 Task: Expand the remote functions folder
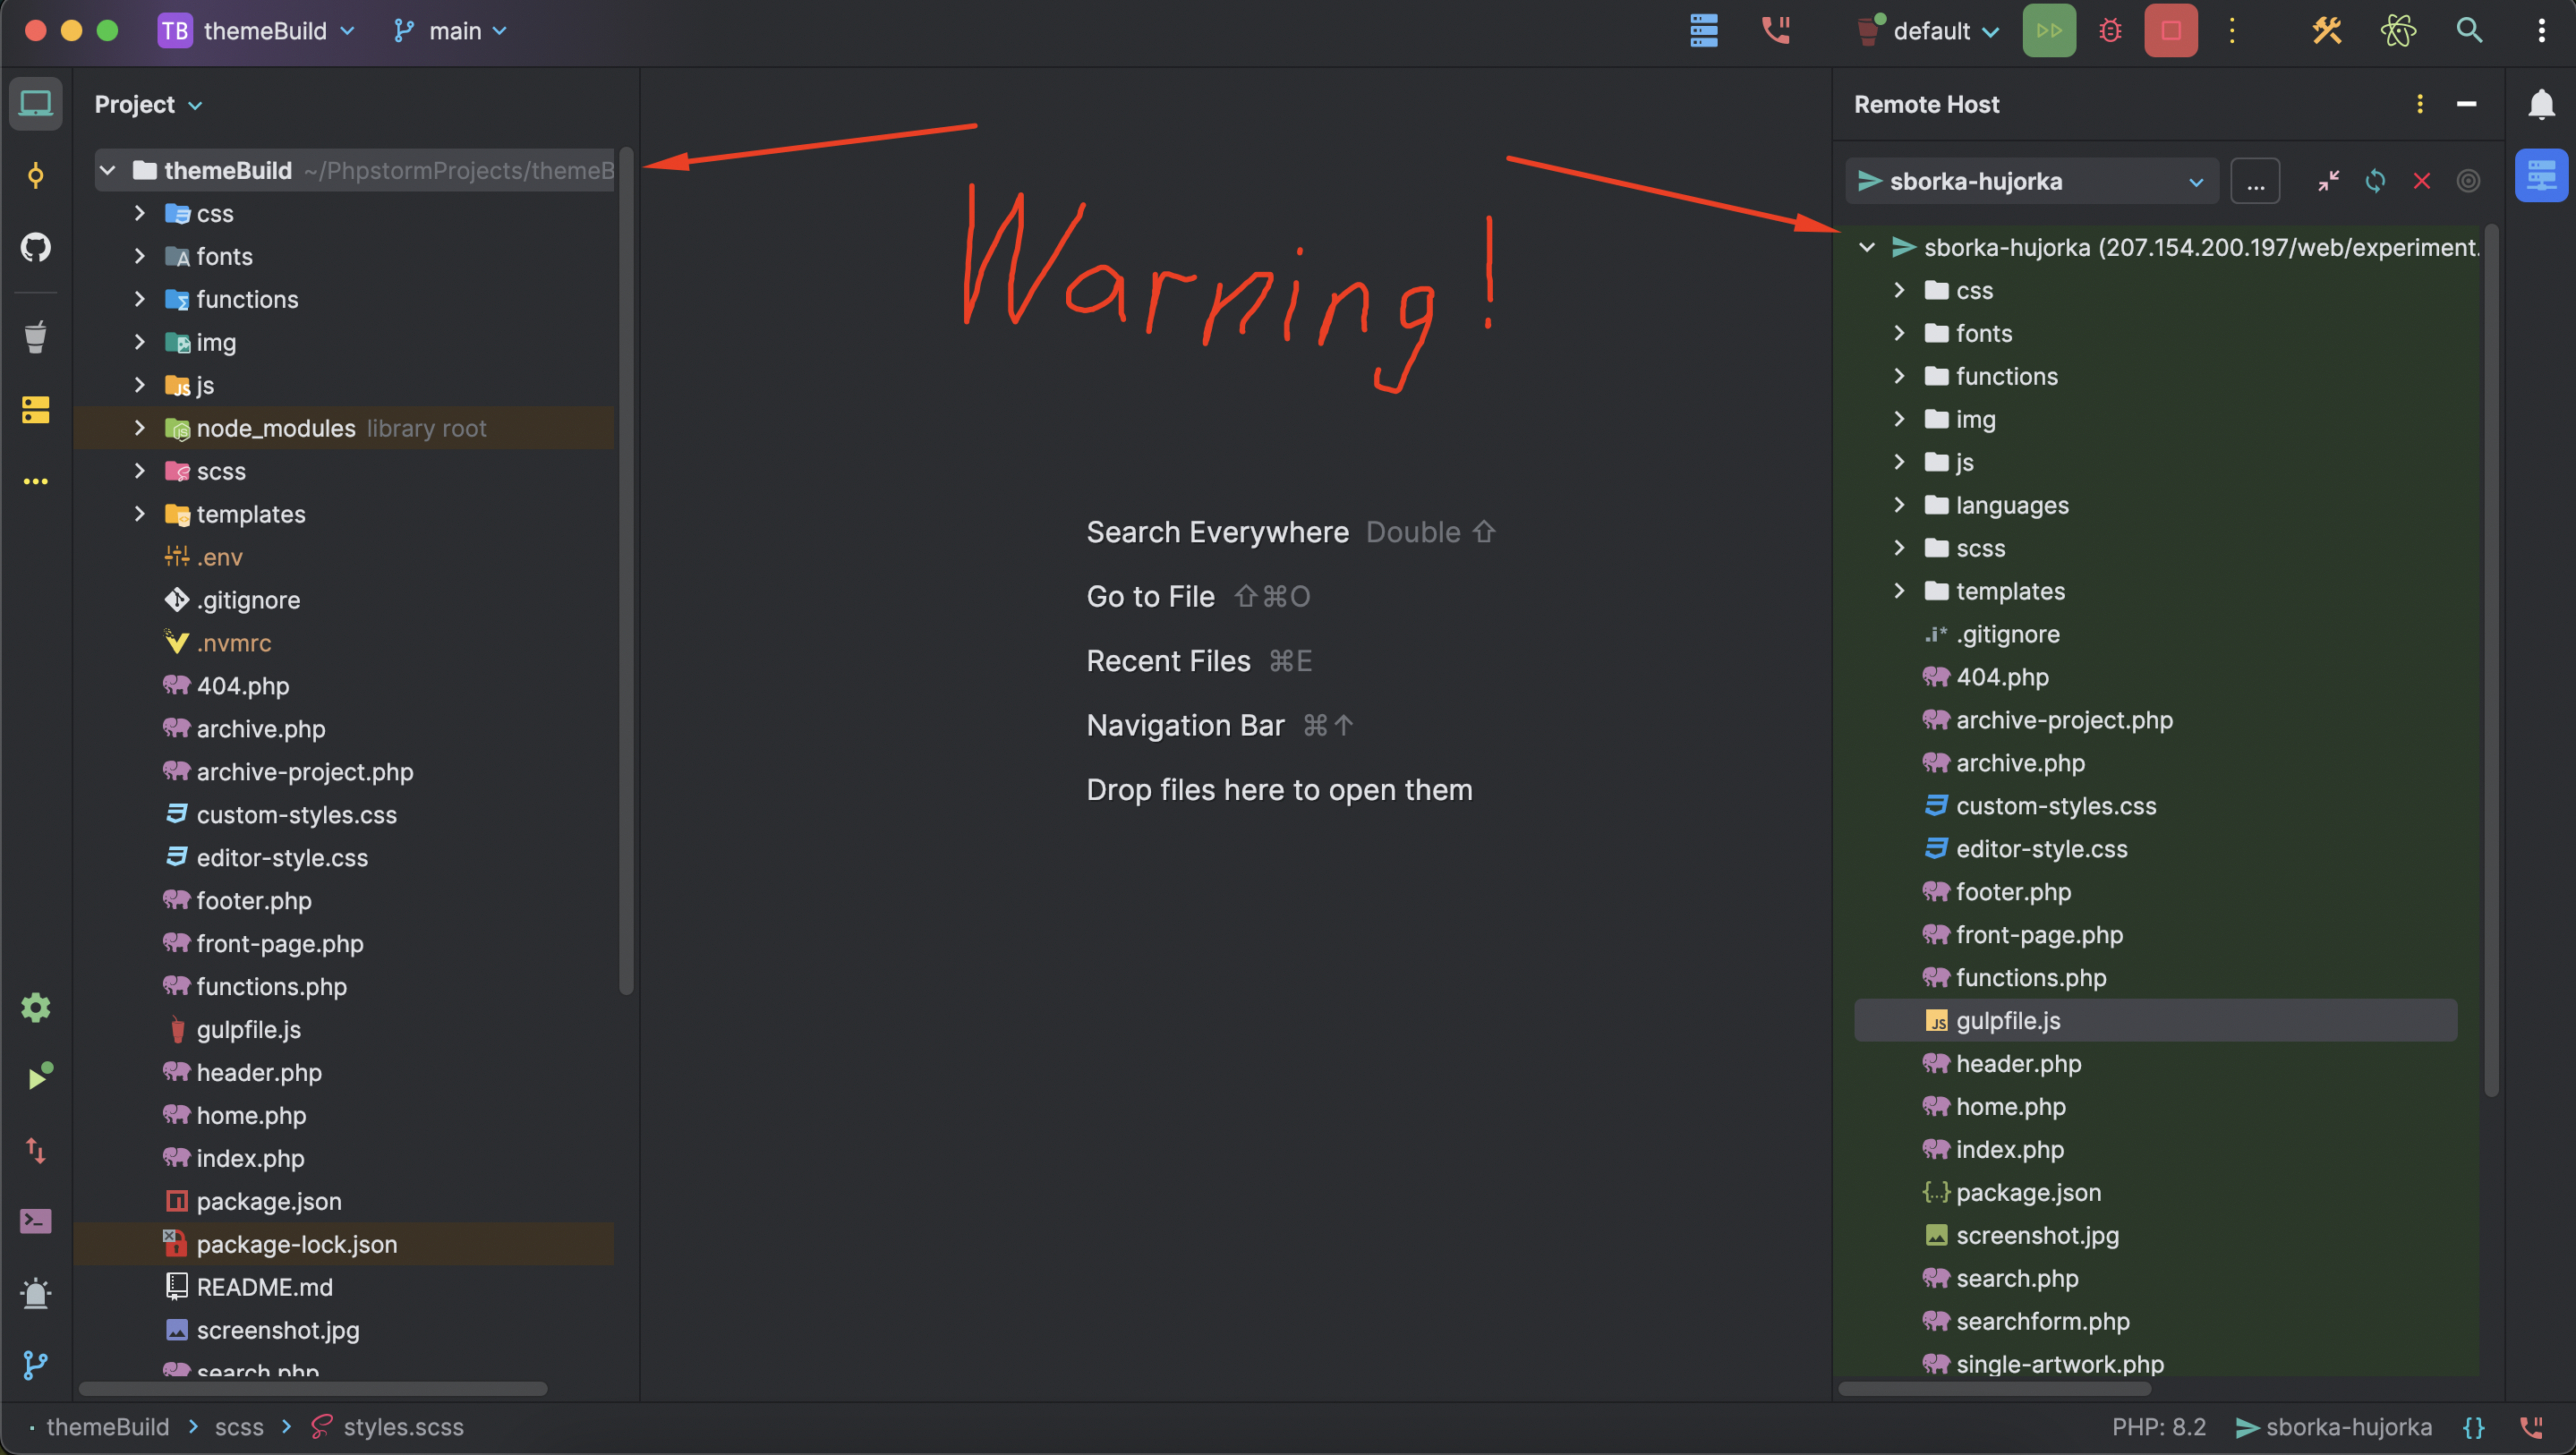[x=1899, y=376]
